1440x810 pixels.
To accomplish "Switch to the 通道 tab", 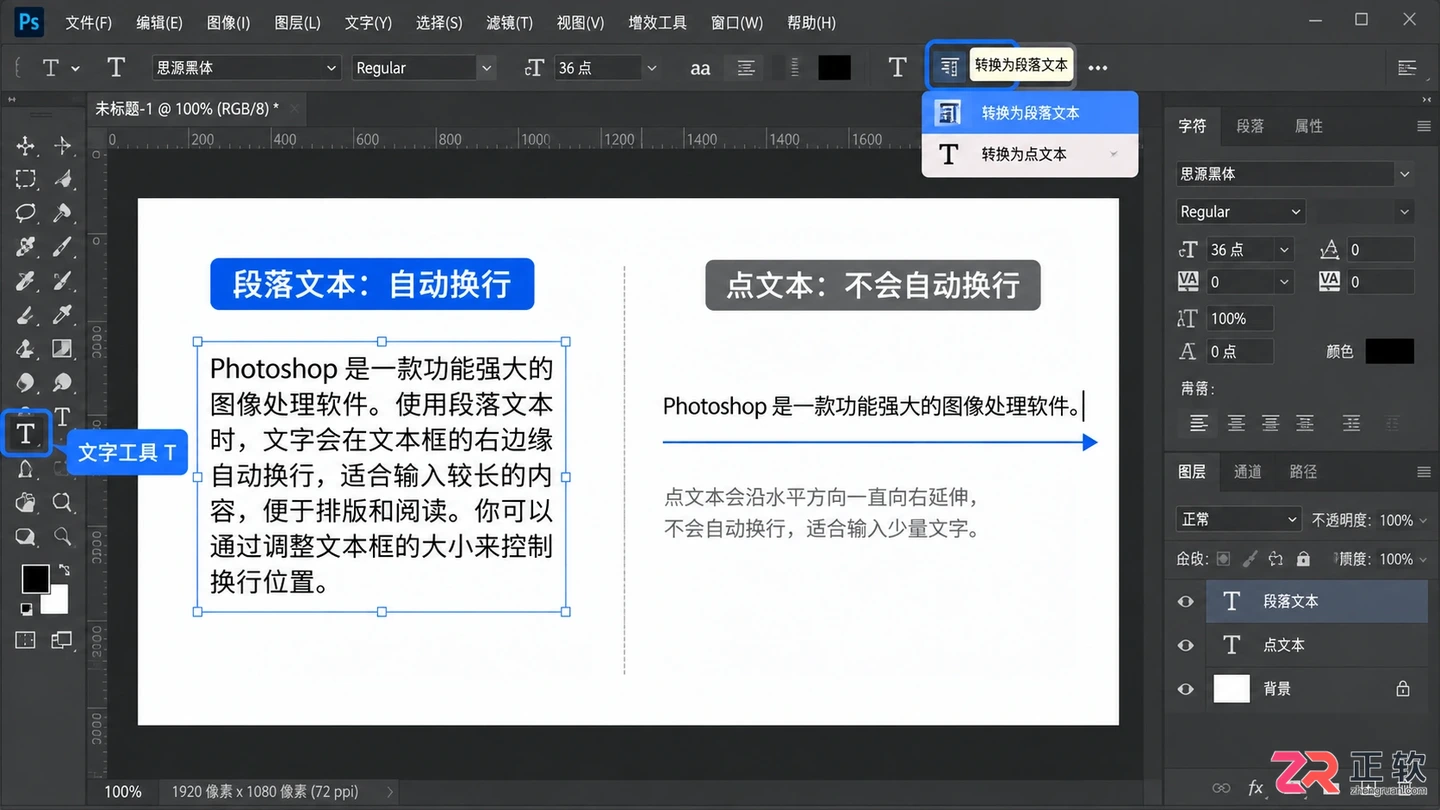I will pos(1247,472).
